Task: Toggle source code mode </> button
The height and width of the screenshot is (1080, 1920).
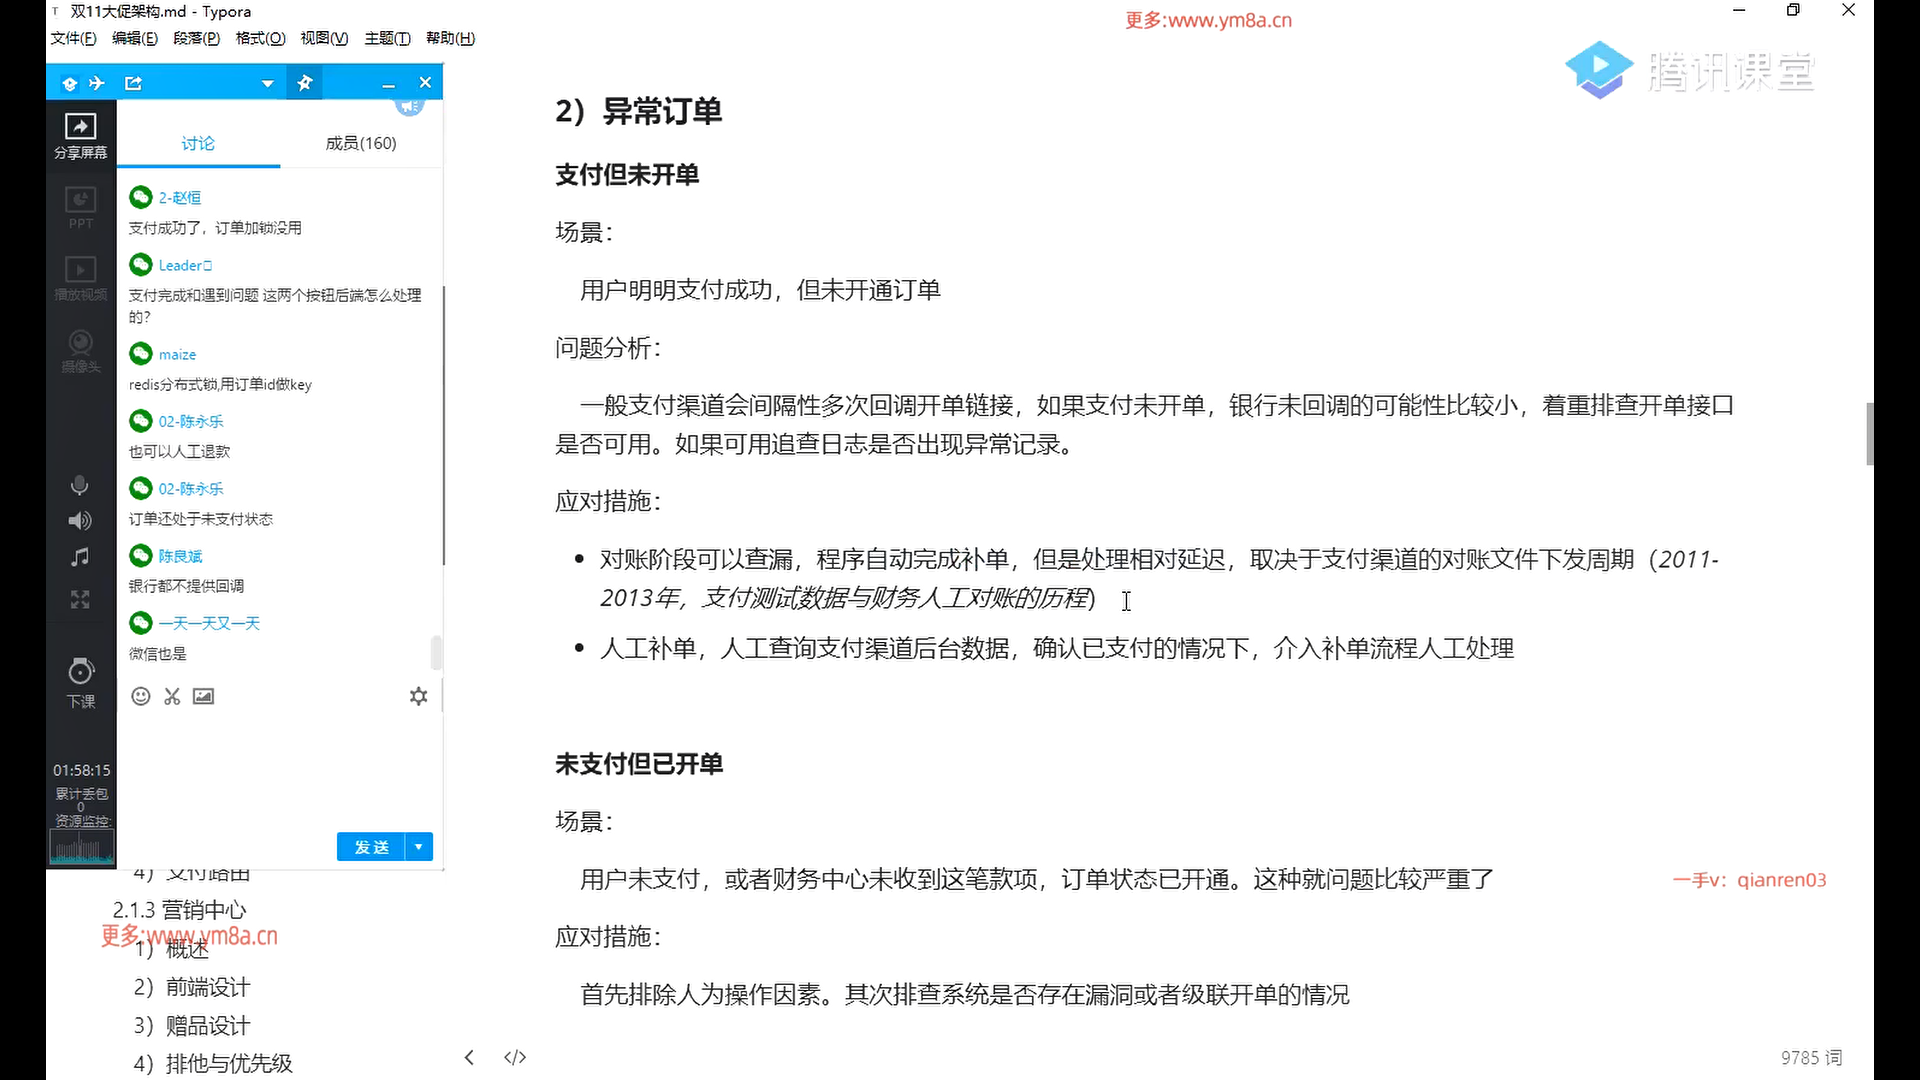Action: (x=515, y=1057)
